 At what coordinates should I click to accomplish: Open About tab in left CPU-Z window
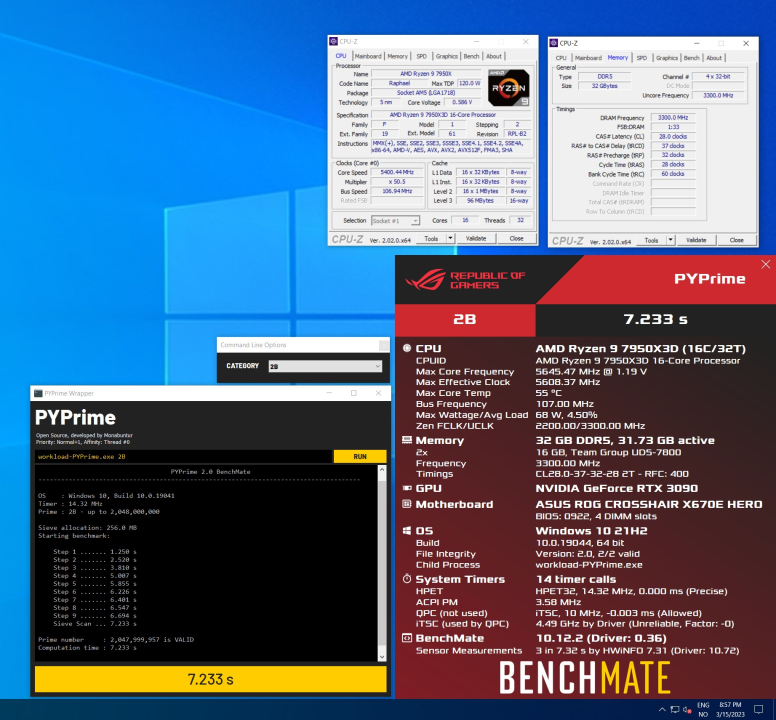click(x=493, y=56)
